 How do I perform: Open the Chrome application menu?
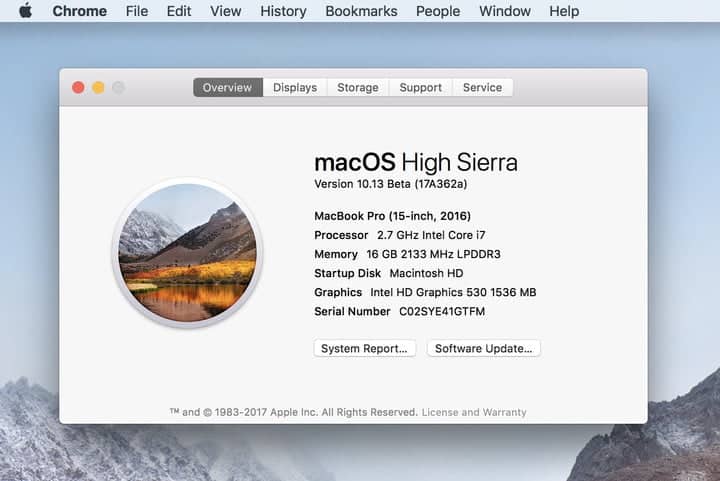79,11
